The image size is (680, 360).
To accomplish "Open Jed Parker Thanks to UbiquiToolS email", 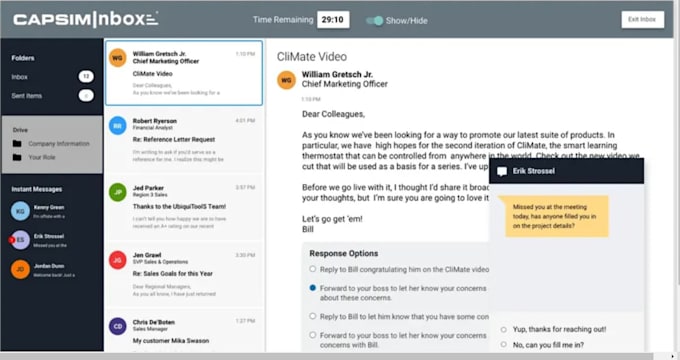I will pyautogui.click(x=184, y=207).
